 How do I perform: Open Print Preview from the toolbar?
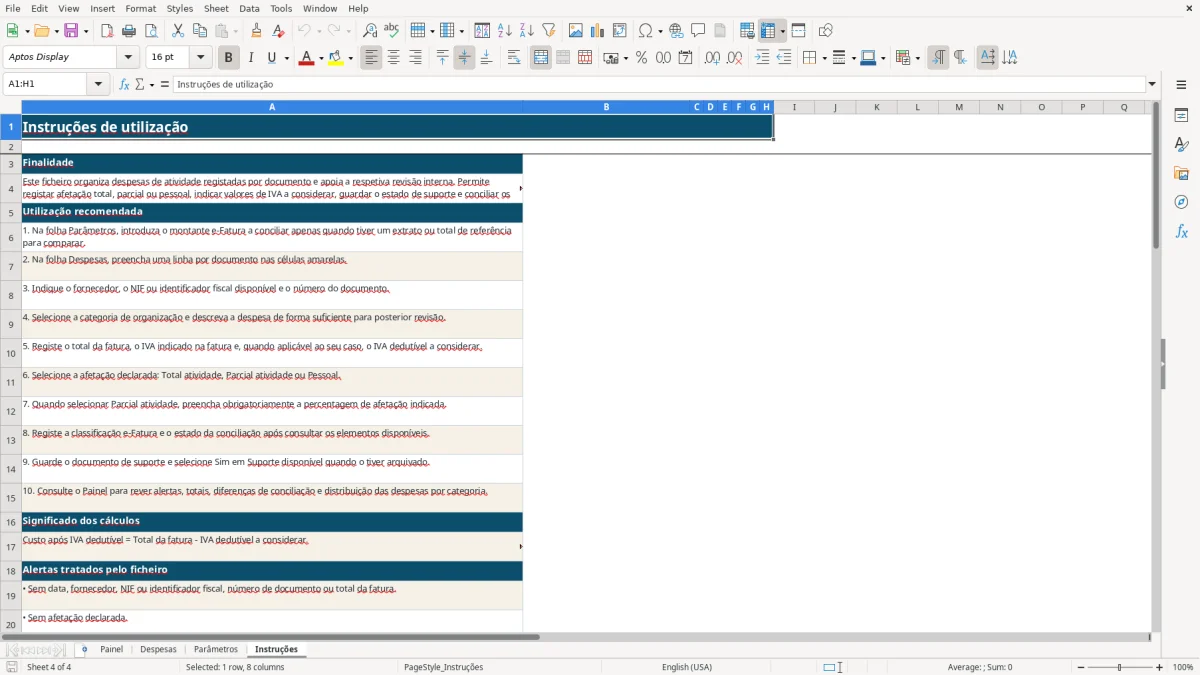150,31
